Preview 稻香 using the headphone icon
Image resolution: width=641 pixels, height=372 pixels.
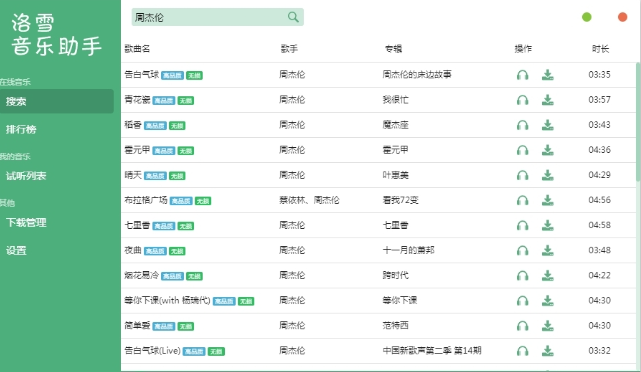(522, 125)
